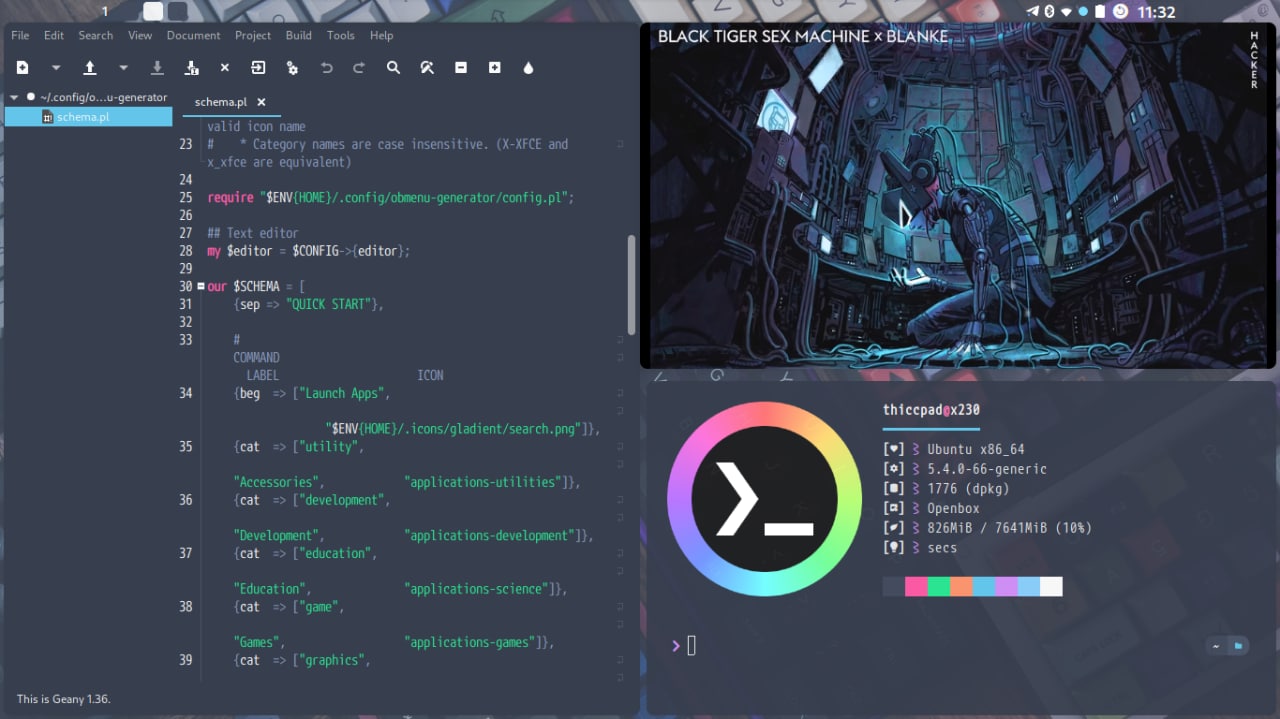Open the Search menu
This screenshot has width=1280, height=719.
96,35
